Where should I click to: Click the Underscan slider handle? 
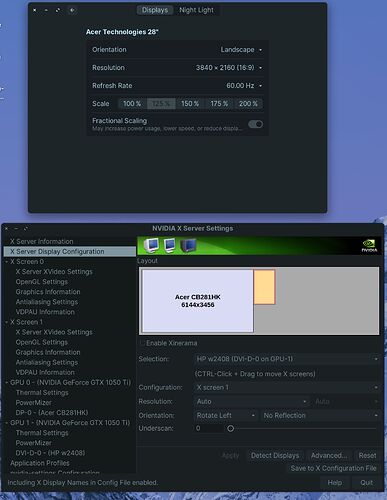point(230,428)
